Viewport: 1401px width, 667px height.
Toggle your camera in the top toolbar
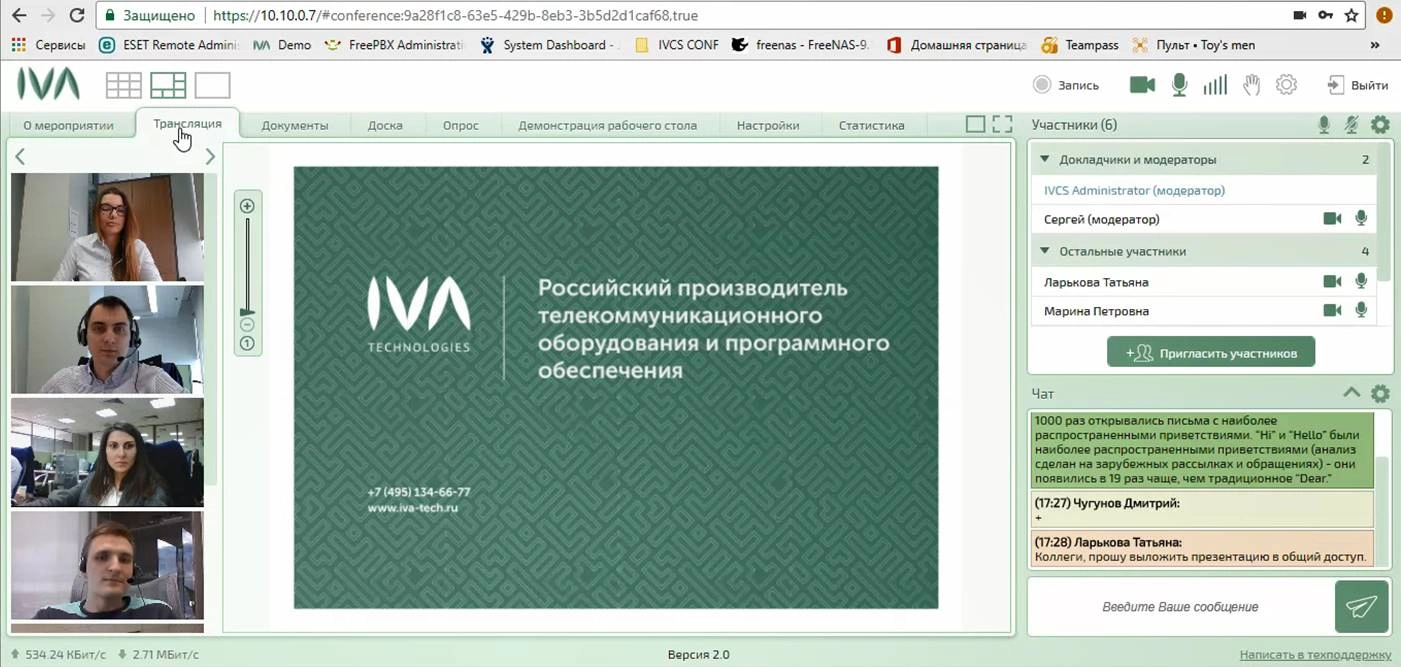1142,85
